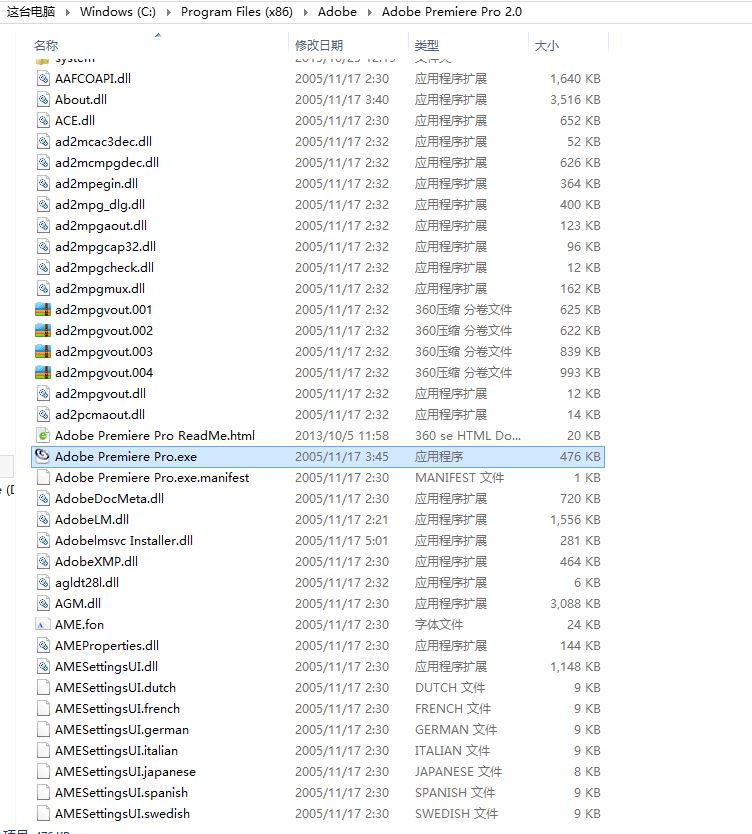Sort by the 大小 column header

click(547, 46)
